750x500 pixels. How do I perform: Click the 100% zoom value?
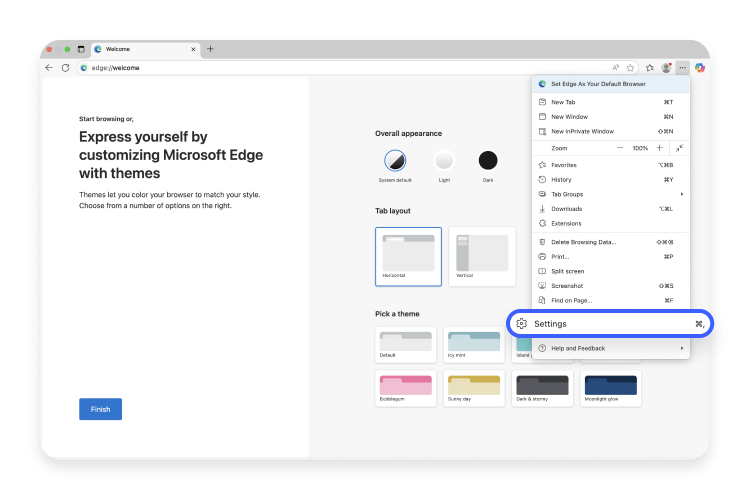(640, 148)
